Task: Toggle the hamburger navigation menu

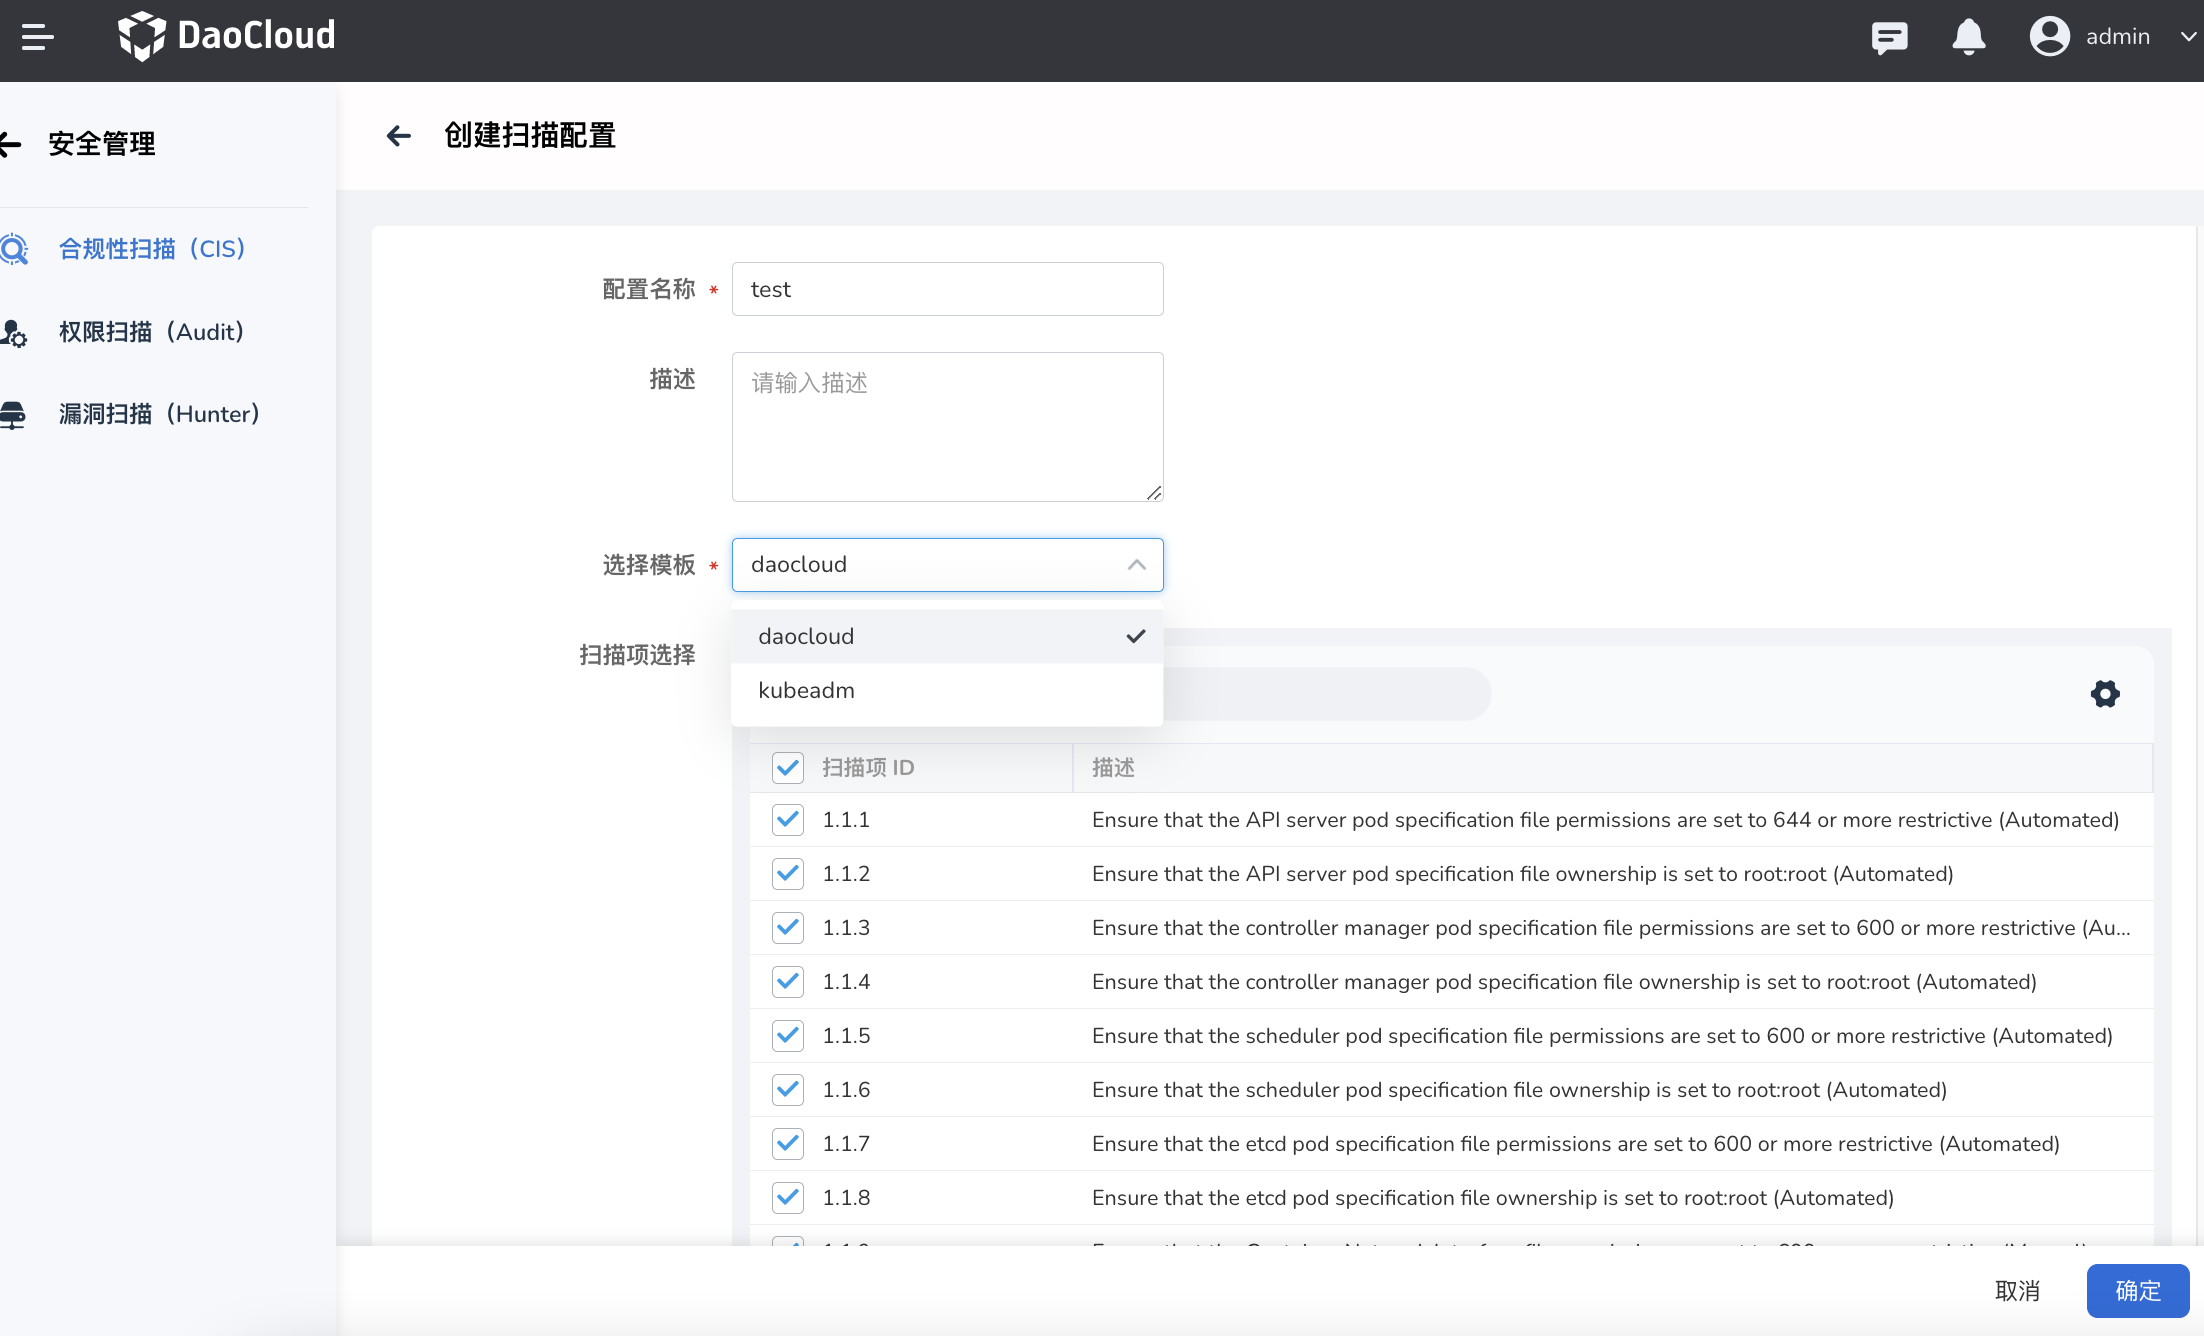Action: click(x=37, y=37)
